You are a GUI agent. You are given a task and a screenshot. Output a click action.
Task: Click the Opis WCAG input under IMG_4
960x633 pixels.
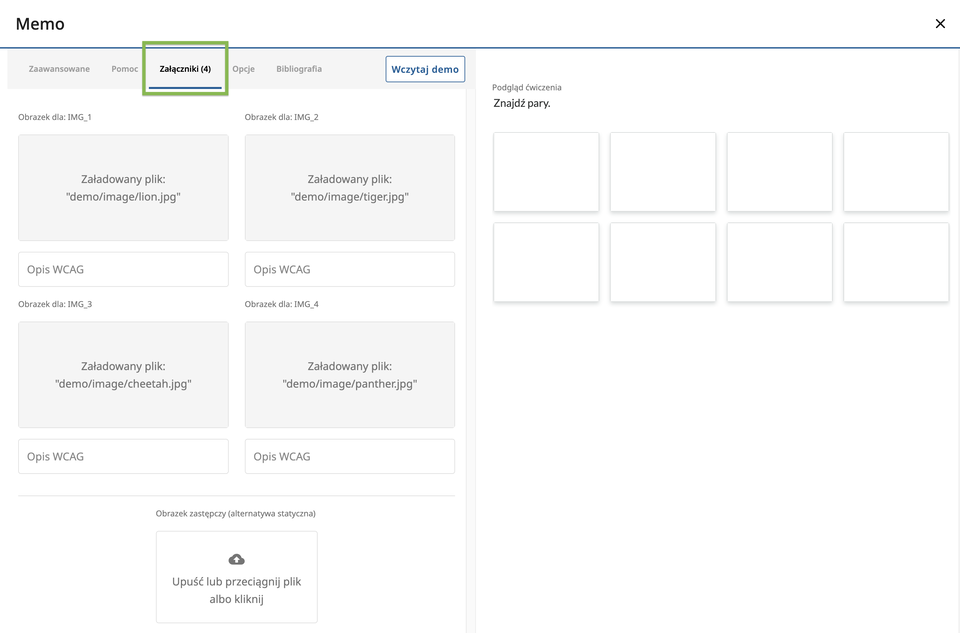[350, 457]
